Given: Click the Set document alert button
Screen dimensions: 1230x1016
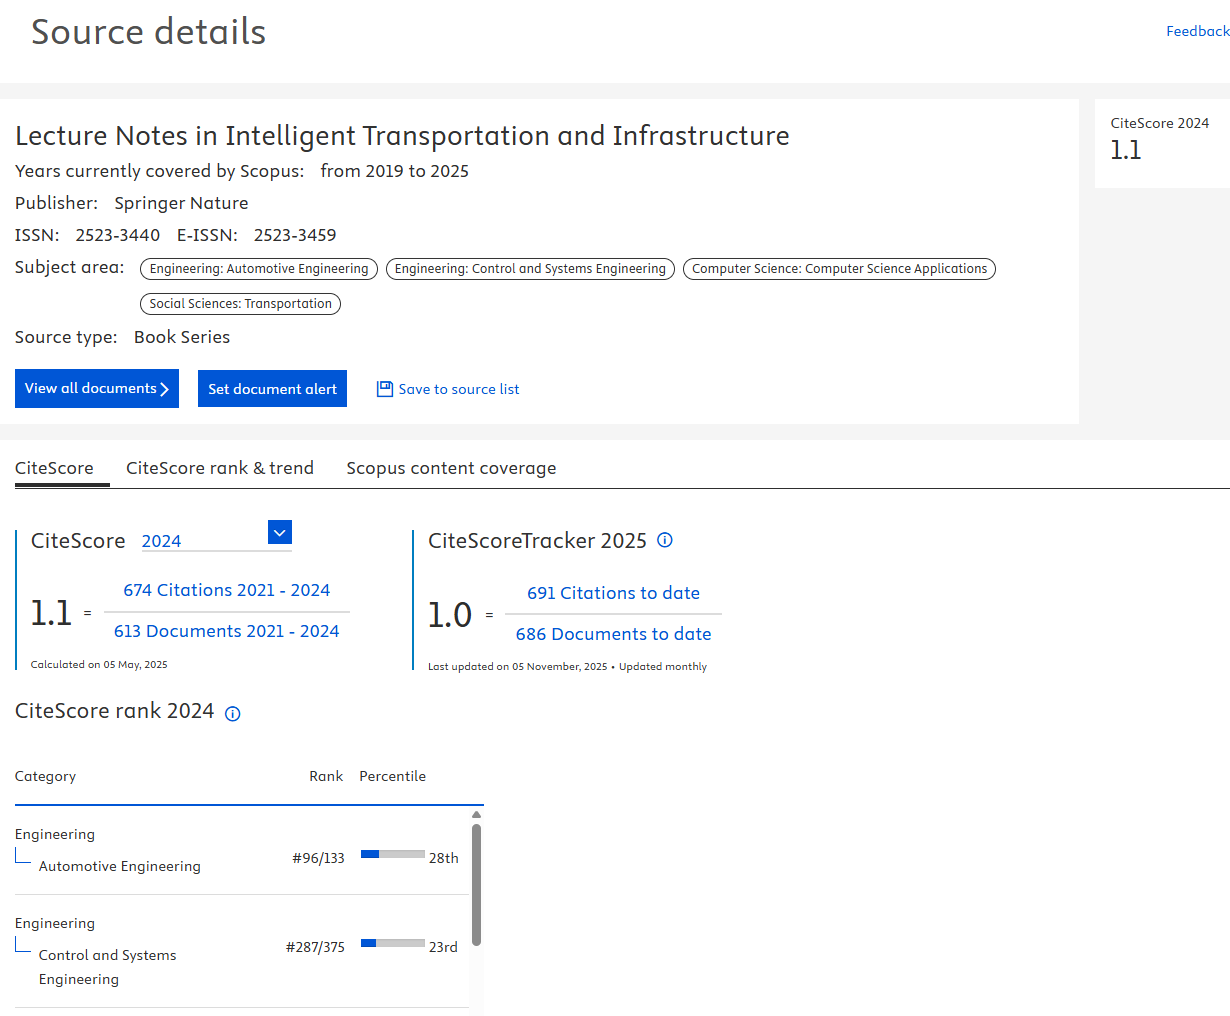Looking at the screenshot, I should [x=272, y=389].
